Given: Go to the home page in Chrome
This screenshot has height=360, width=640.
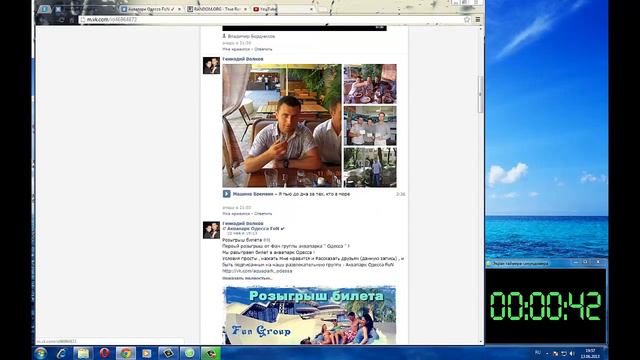Looking at the screenshot, I should pos(72,20).
